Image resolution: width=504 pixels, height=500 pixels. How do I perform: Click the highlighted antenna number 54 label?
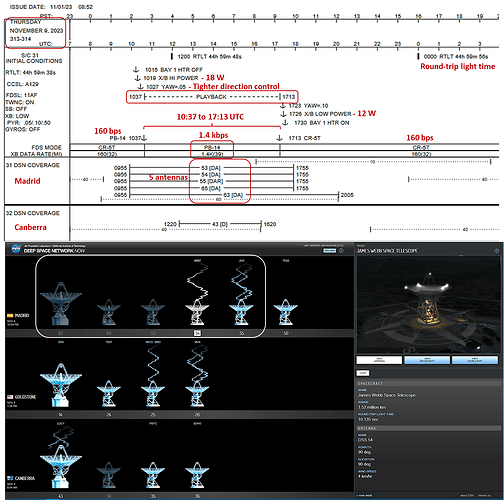tap(197, 333)
